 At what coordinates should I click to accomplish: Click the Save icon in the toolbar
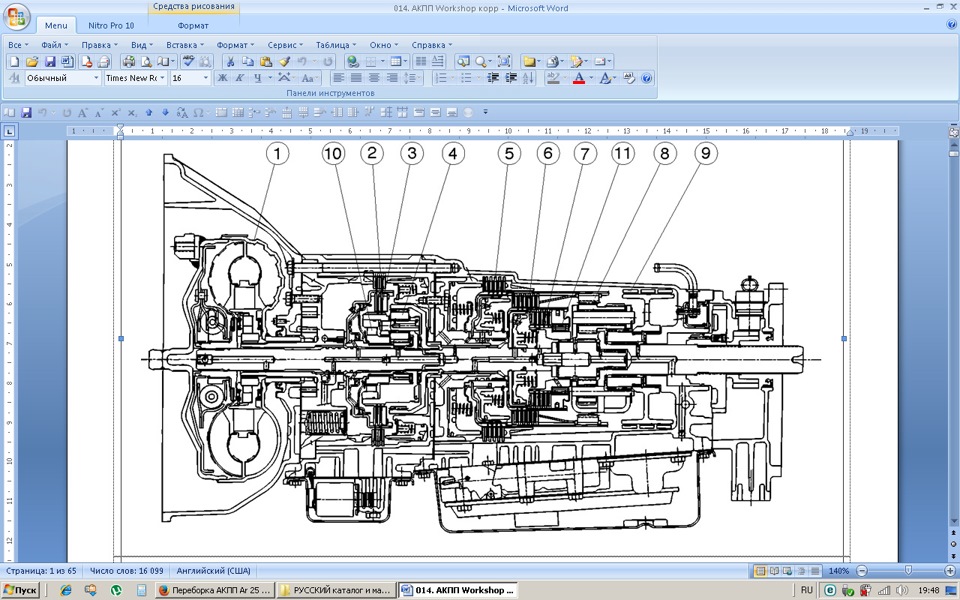[x=49, y=62]
